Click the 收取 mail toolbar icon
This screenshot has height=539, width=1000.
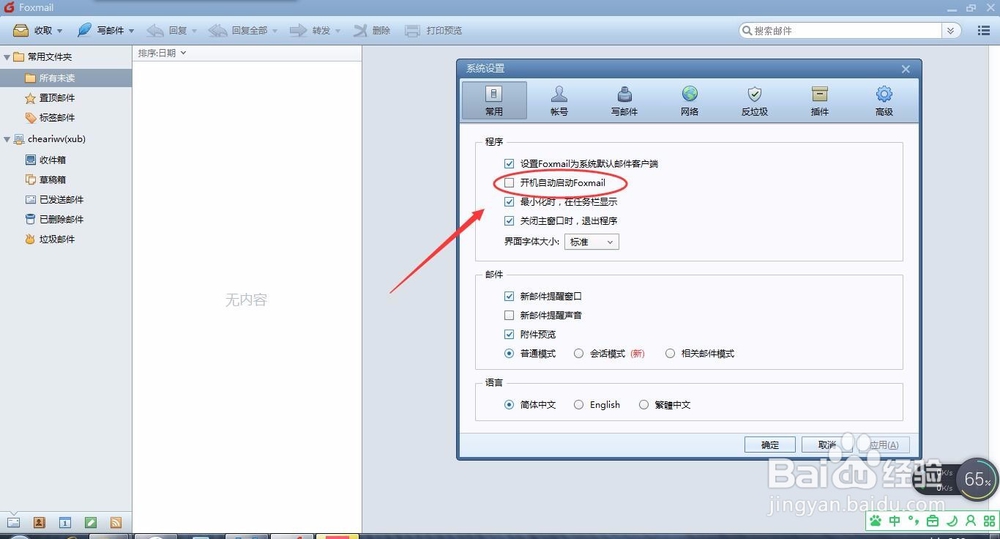point(21,30)
